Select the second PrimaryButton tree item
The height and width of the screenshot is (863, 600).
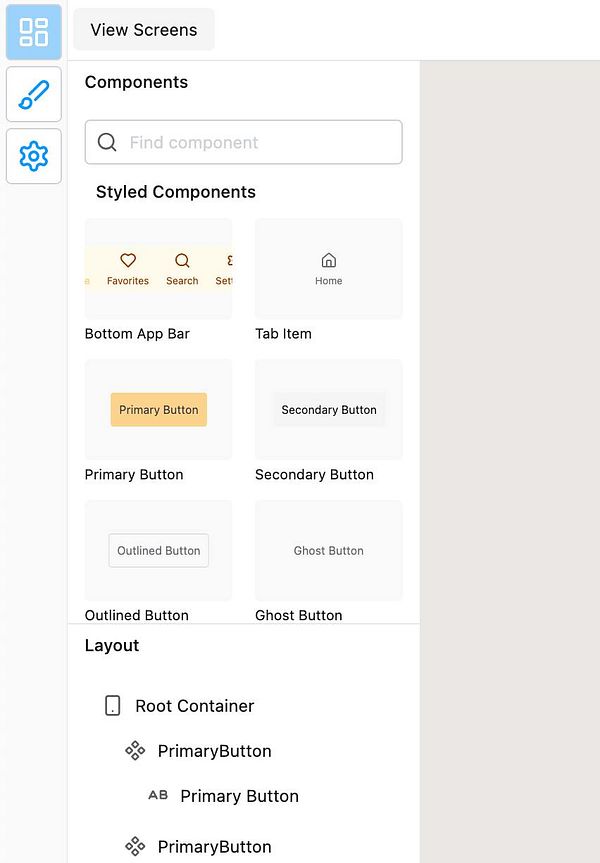tap(214, 846)
